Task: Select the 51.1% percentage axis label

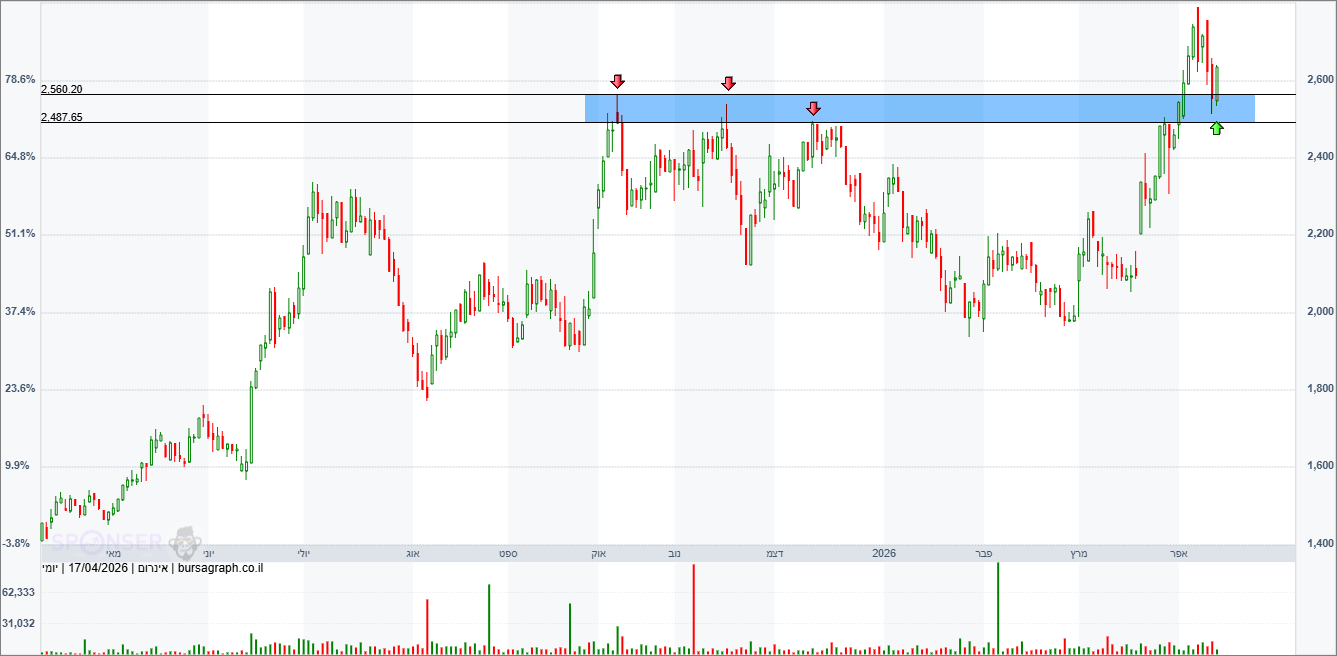Action: 20,233
